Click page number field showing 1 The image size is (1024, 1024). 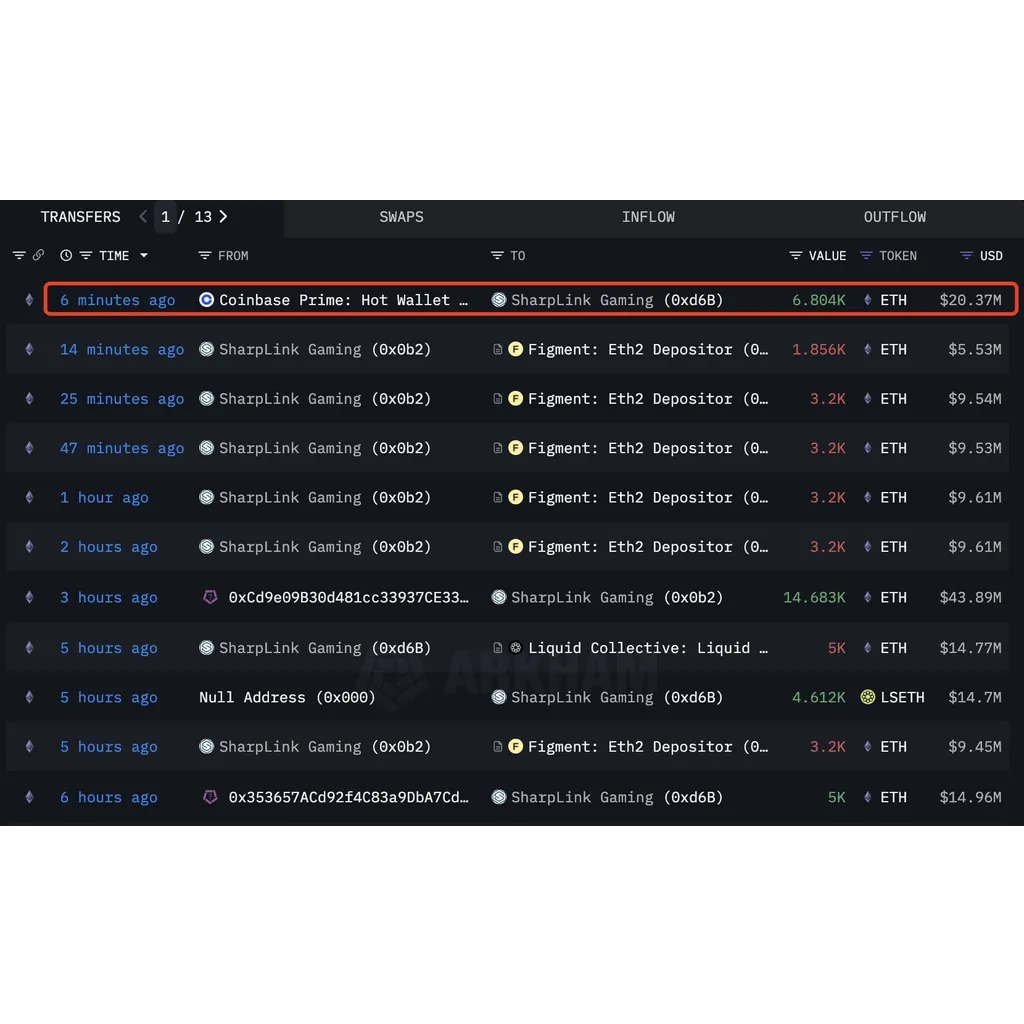(x=165, y=217)
